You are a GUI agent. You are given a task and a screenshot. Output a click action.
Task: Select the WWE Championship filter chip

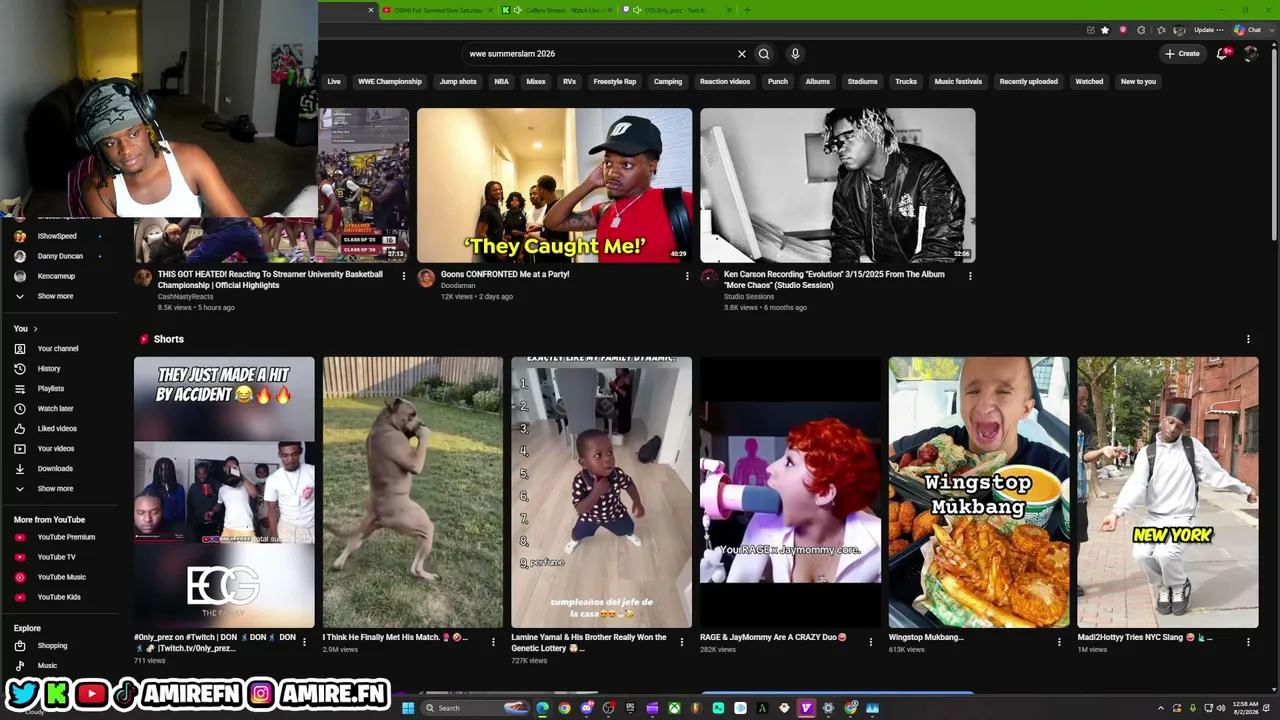pos(390,82)
